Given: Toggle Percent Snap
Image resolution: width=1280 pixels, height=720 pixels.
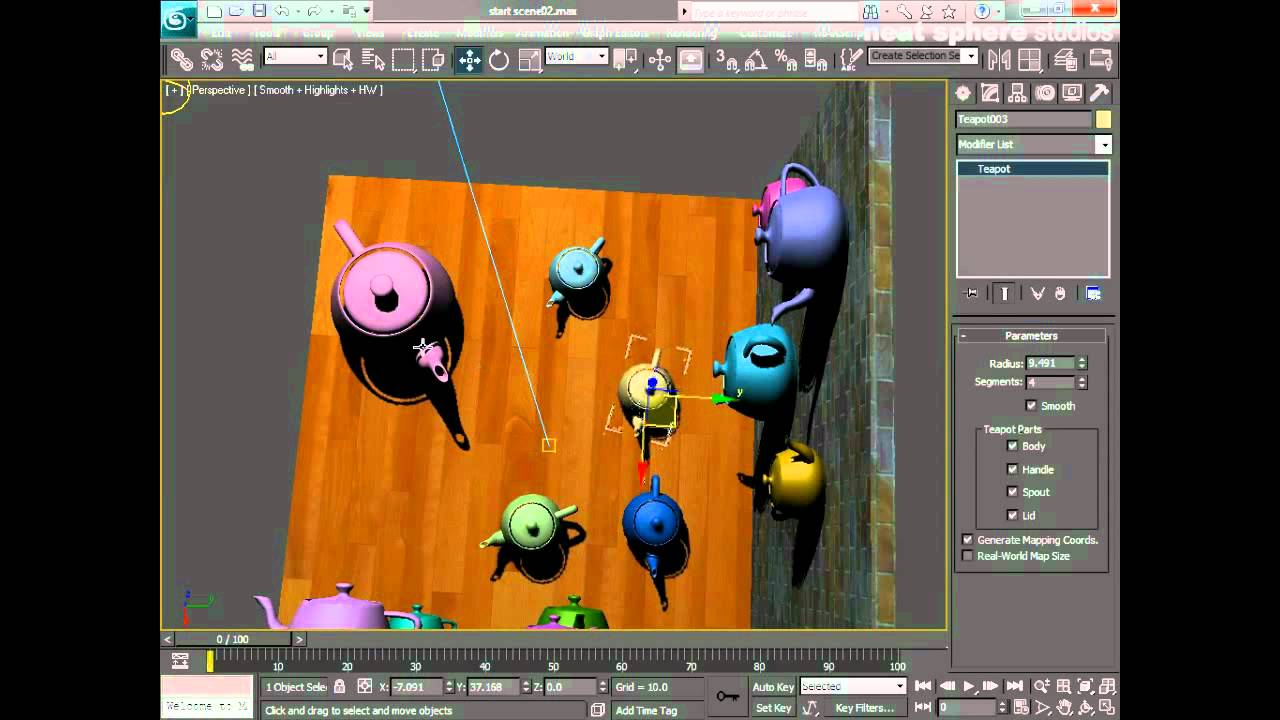Looking at the screenshot, I should (x=786, y=60).
